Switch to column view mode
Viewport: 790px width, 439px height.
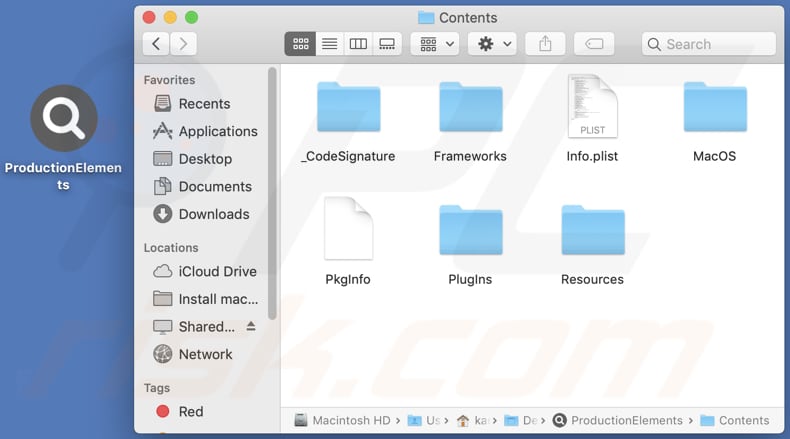pos(358,44)
